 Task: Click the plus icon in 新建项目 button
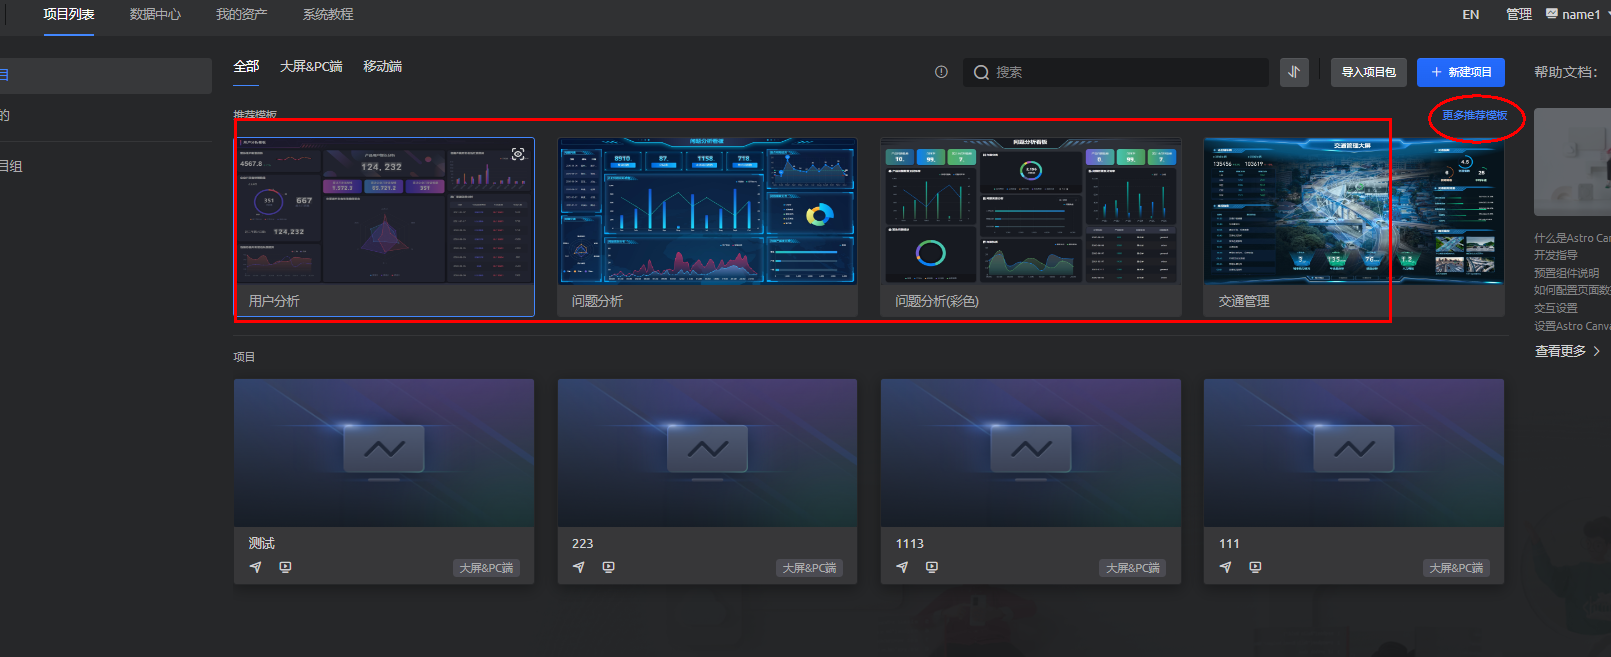click(1436, 72)
